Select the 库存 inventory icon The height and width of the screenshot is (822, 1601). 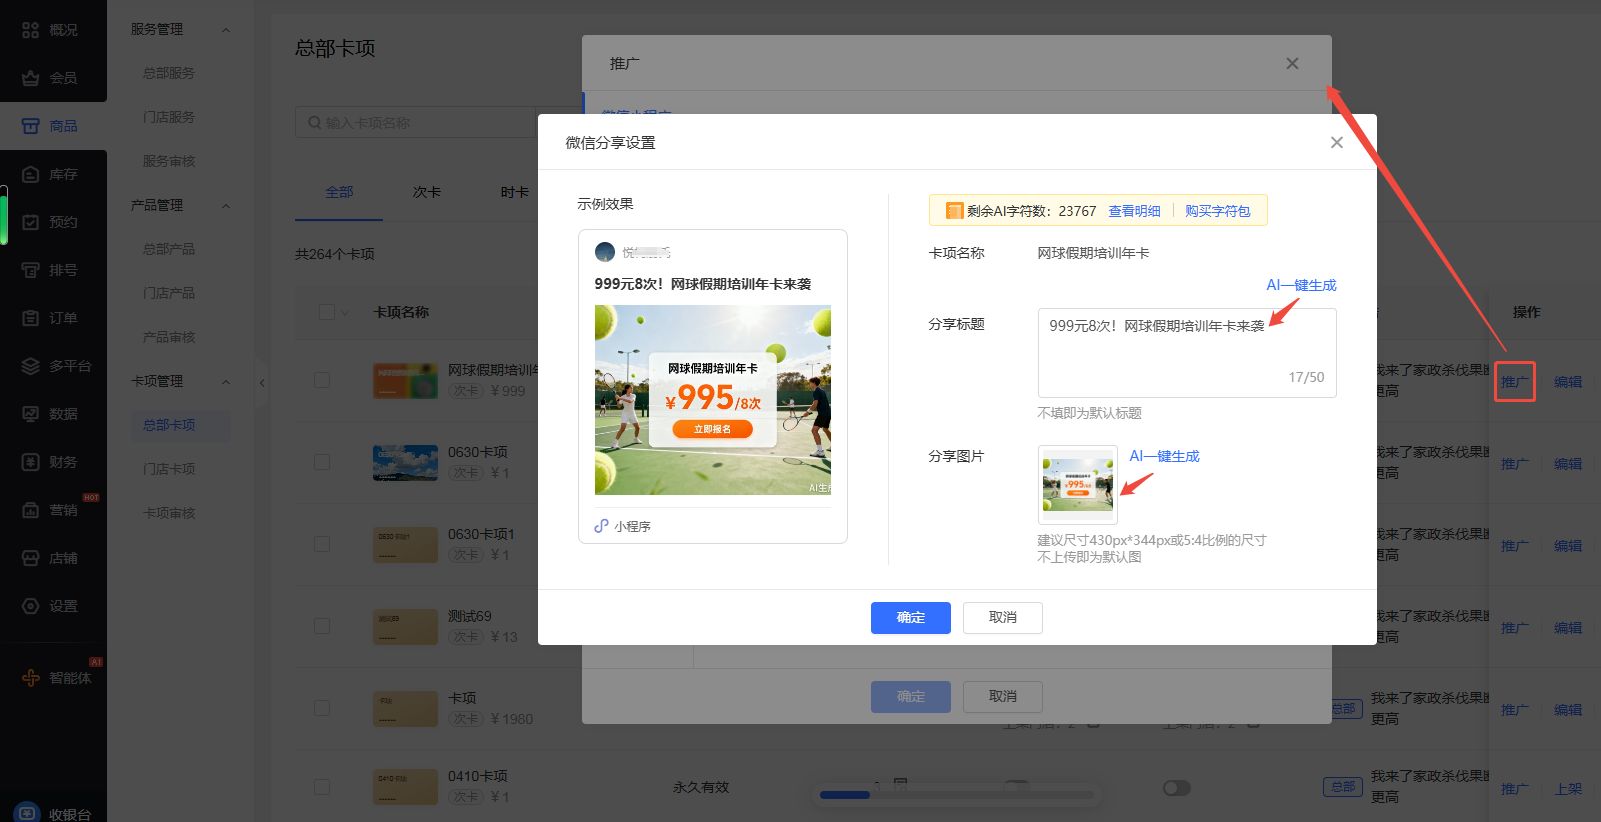(30, 174)
